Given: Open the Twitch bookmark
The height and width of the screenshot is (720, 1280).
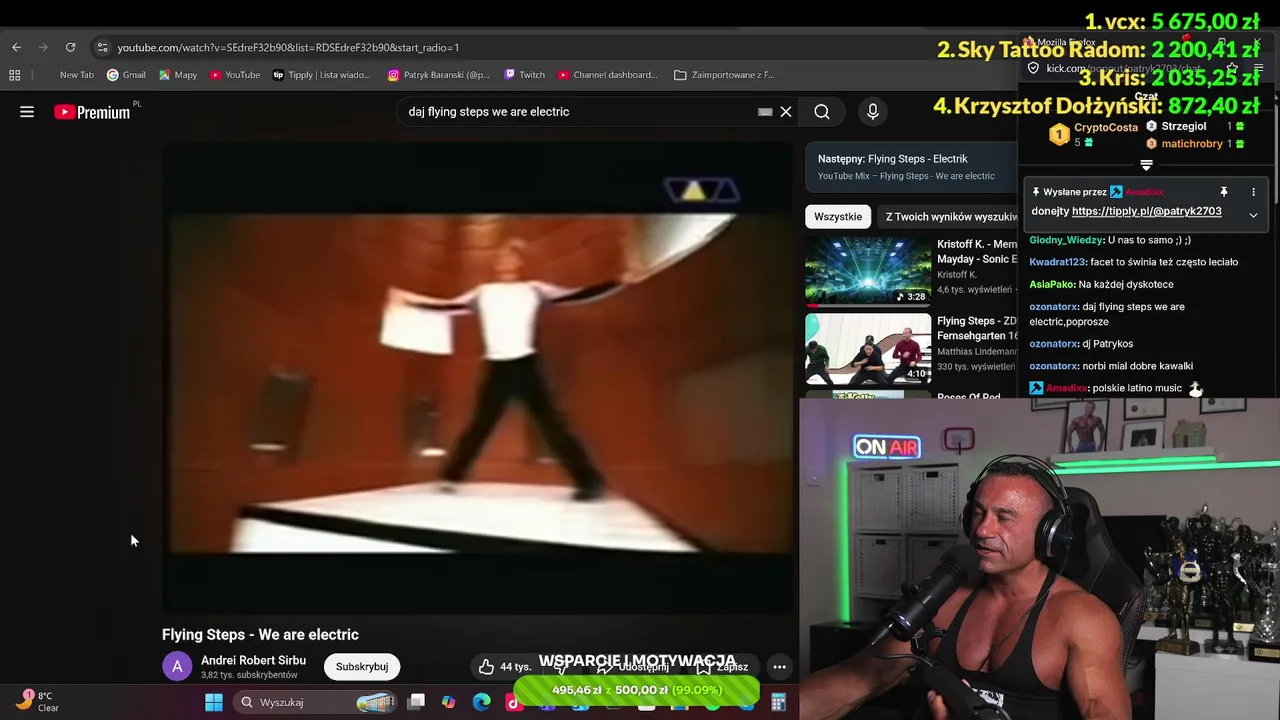Looking at the screenshot, I should point(525,75).
